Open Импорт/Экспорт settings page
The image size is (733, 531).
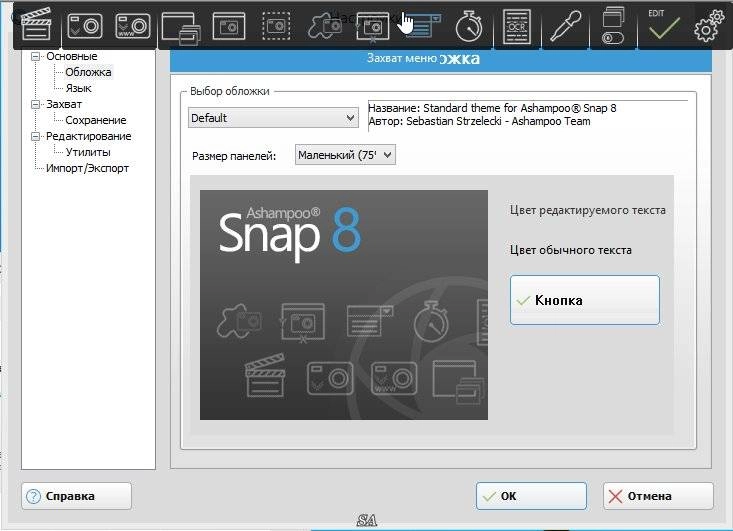87,168
